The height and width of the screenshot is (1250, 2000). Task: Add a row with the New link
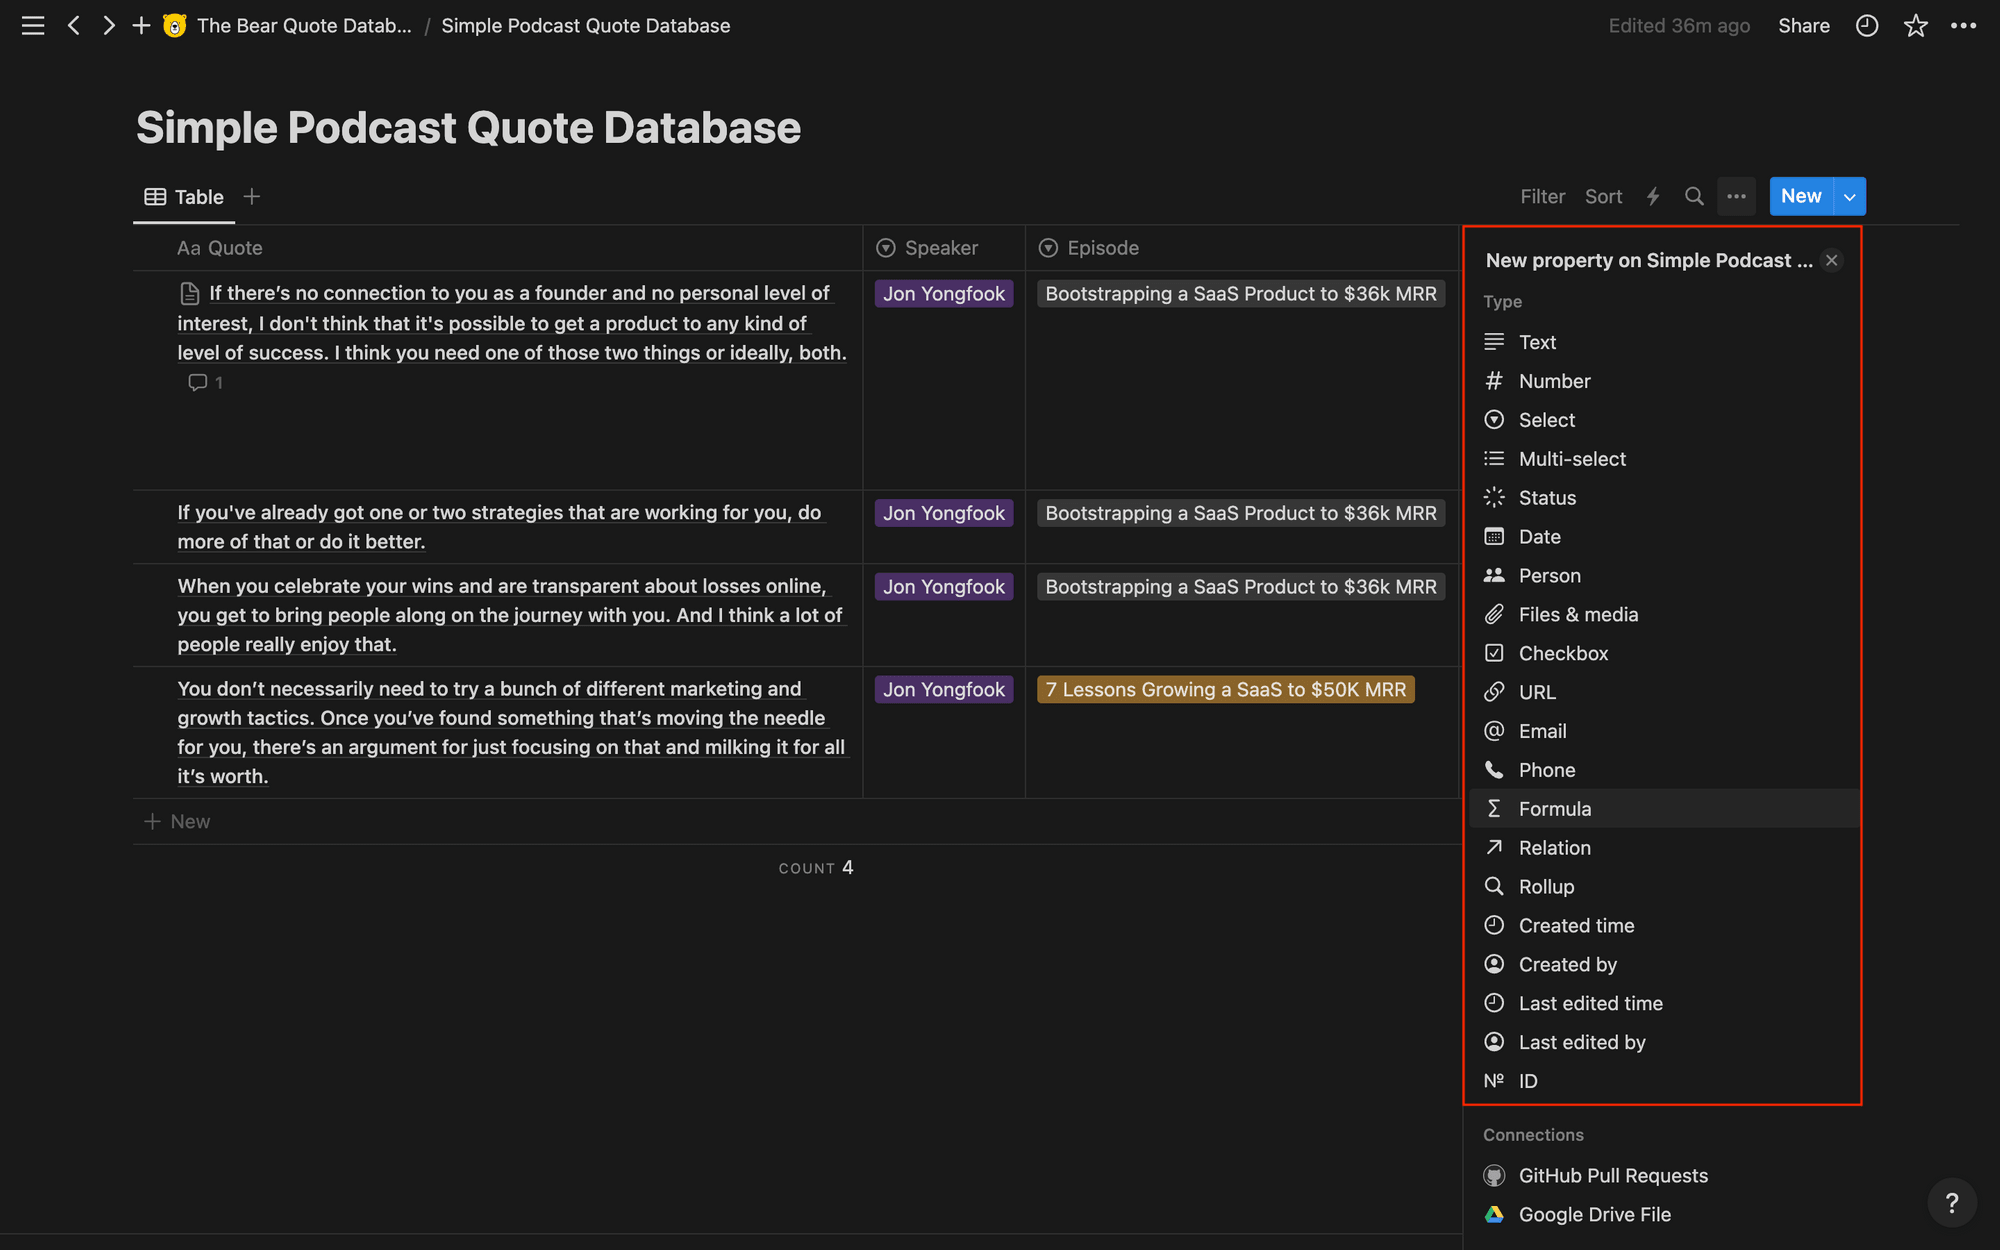tap(176, 820)
